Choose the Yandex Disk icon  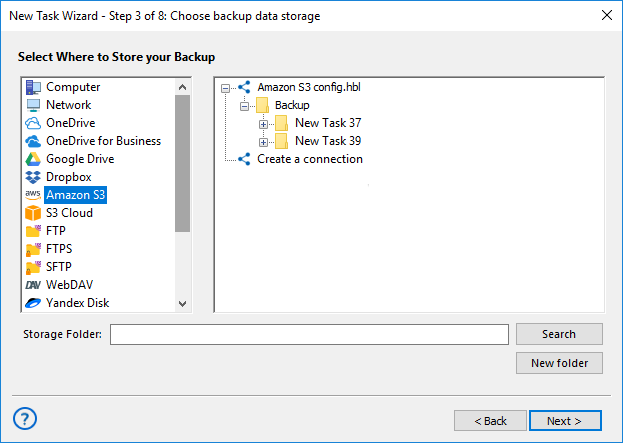pyautogui.click(x=33, y=303)
